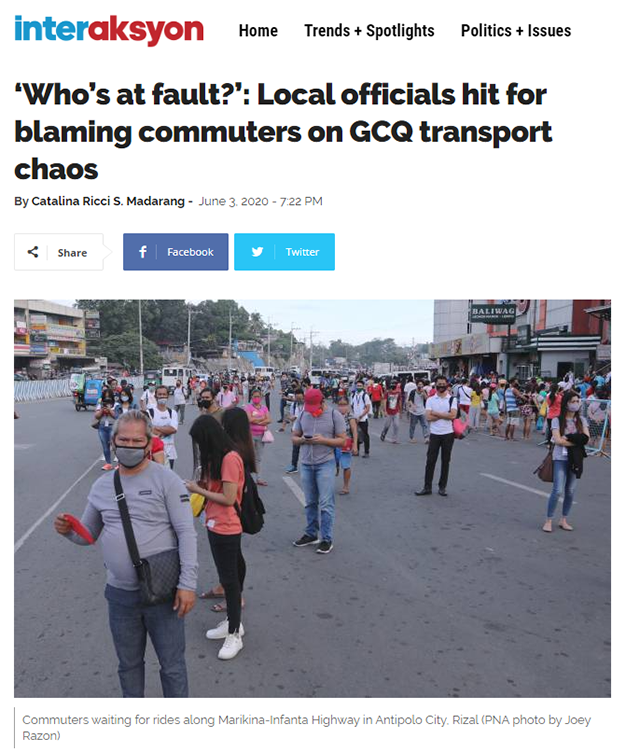Click the 'By' author prefix

(x=21, y=201)
